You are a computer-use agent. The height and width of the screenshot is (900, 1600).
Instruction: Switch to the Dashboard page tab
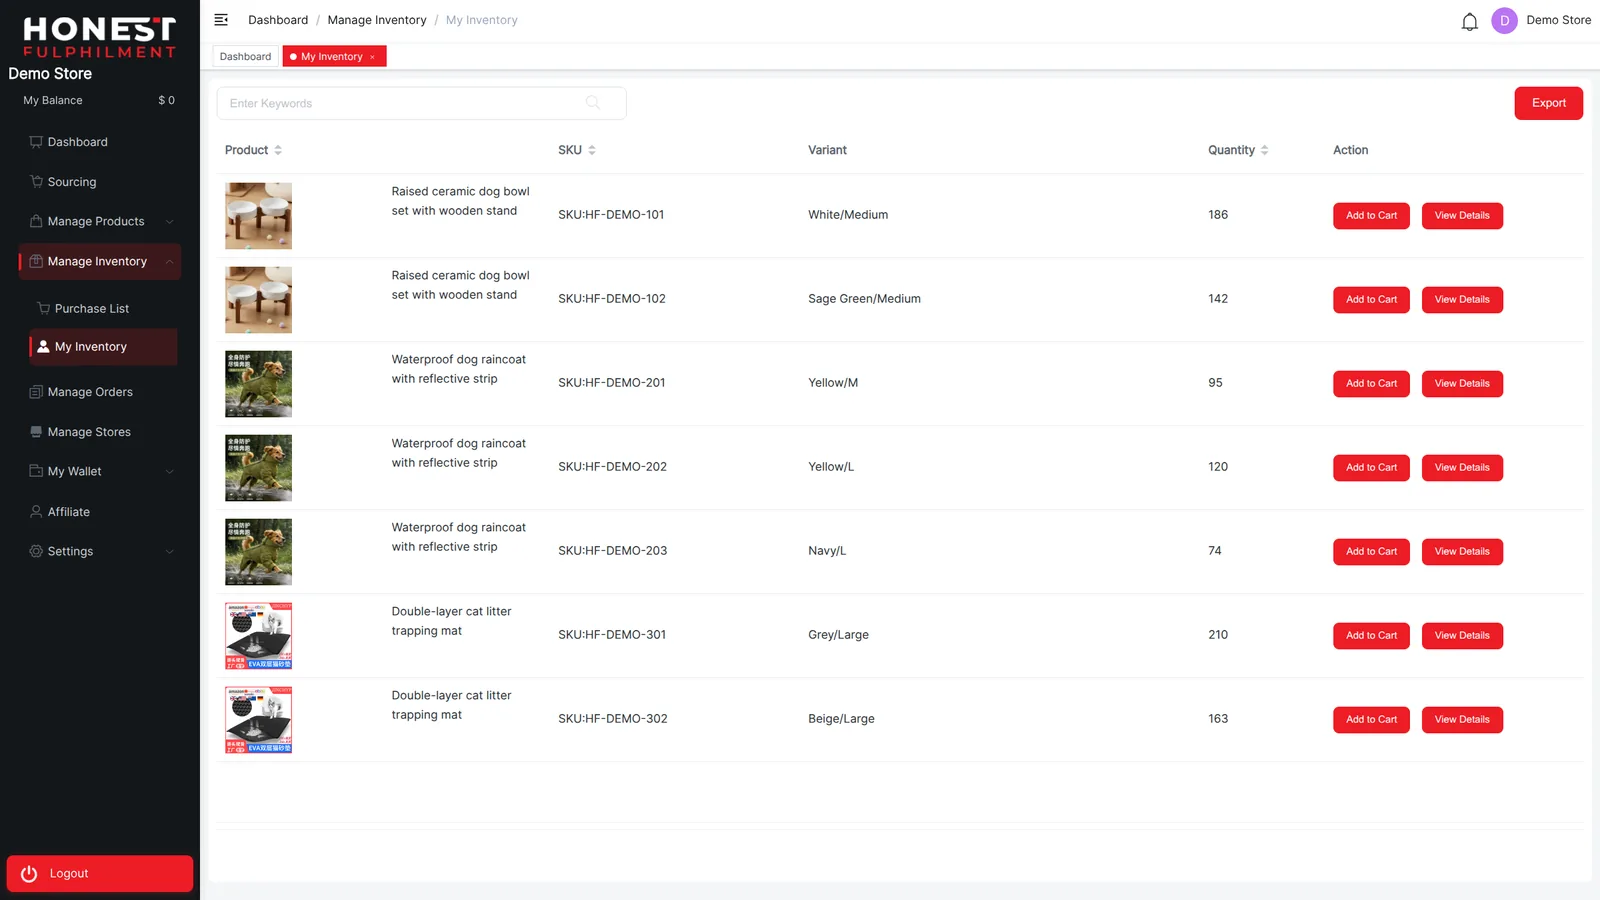point(245,57)
